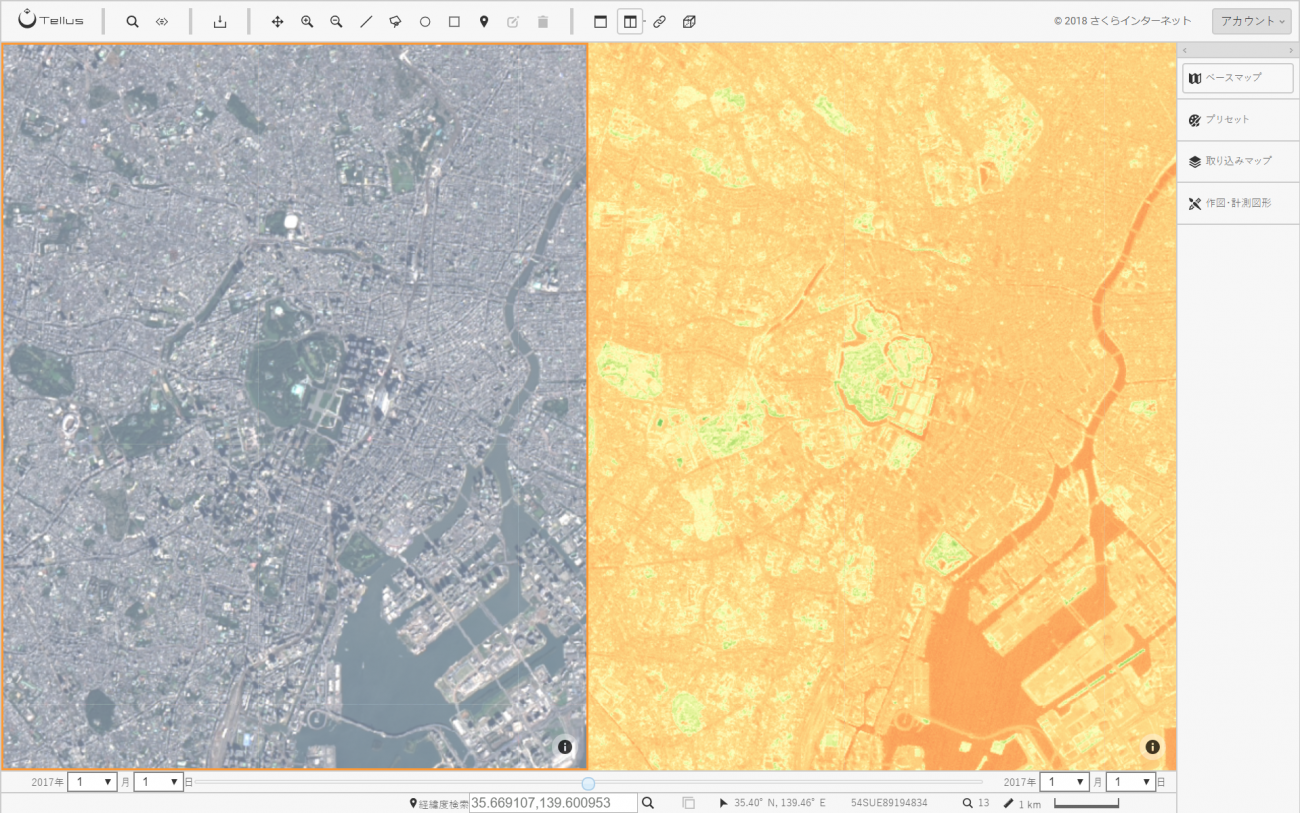This screenshot has width=1300, height=813.
Task: Click the 3D cube view icon
Action: 689,21
